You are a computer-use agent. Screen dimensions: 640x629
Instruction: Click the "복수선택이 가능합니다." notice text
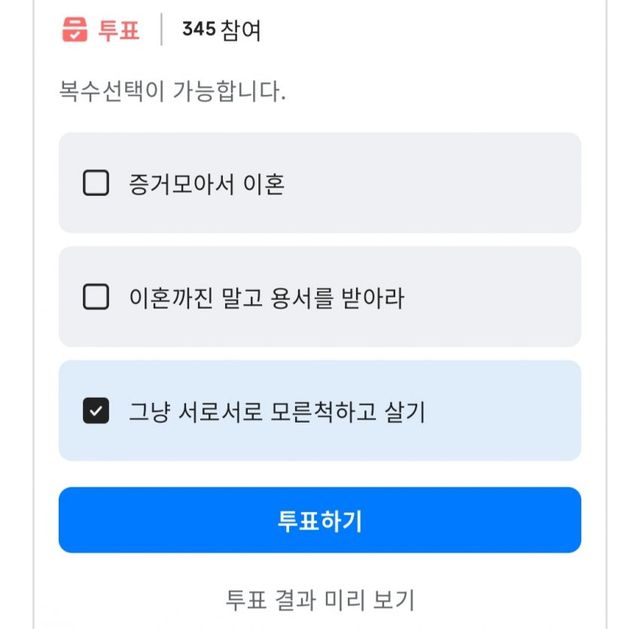coord(173,92)
